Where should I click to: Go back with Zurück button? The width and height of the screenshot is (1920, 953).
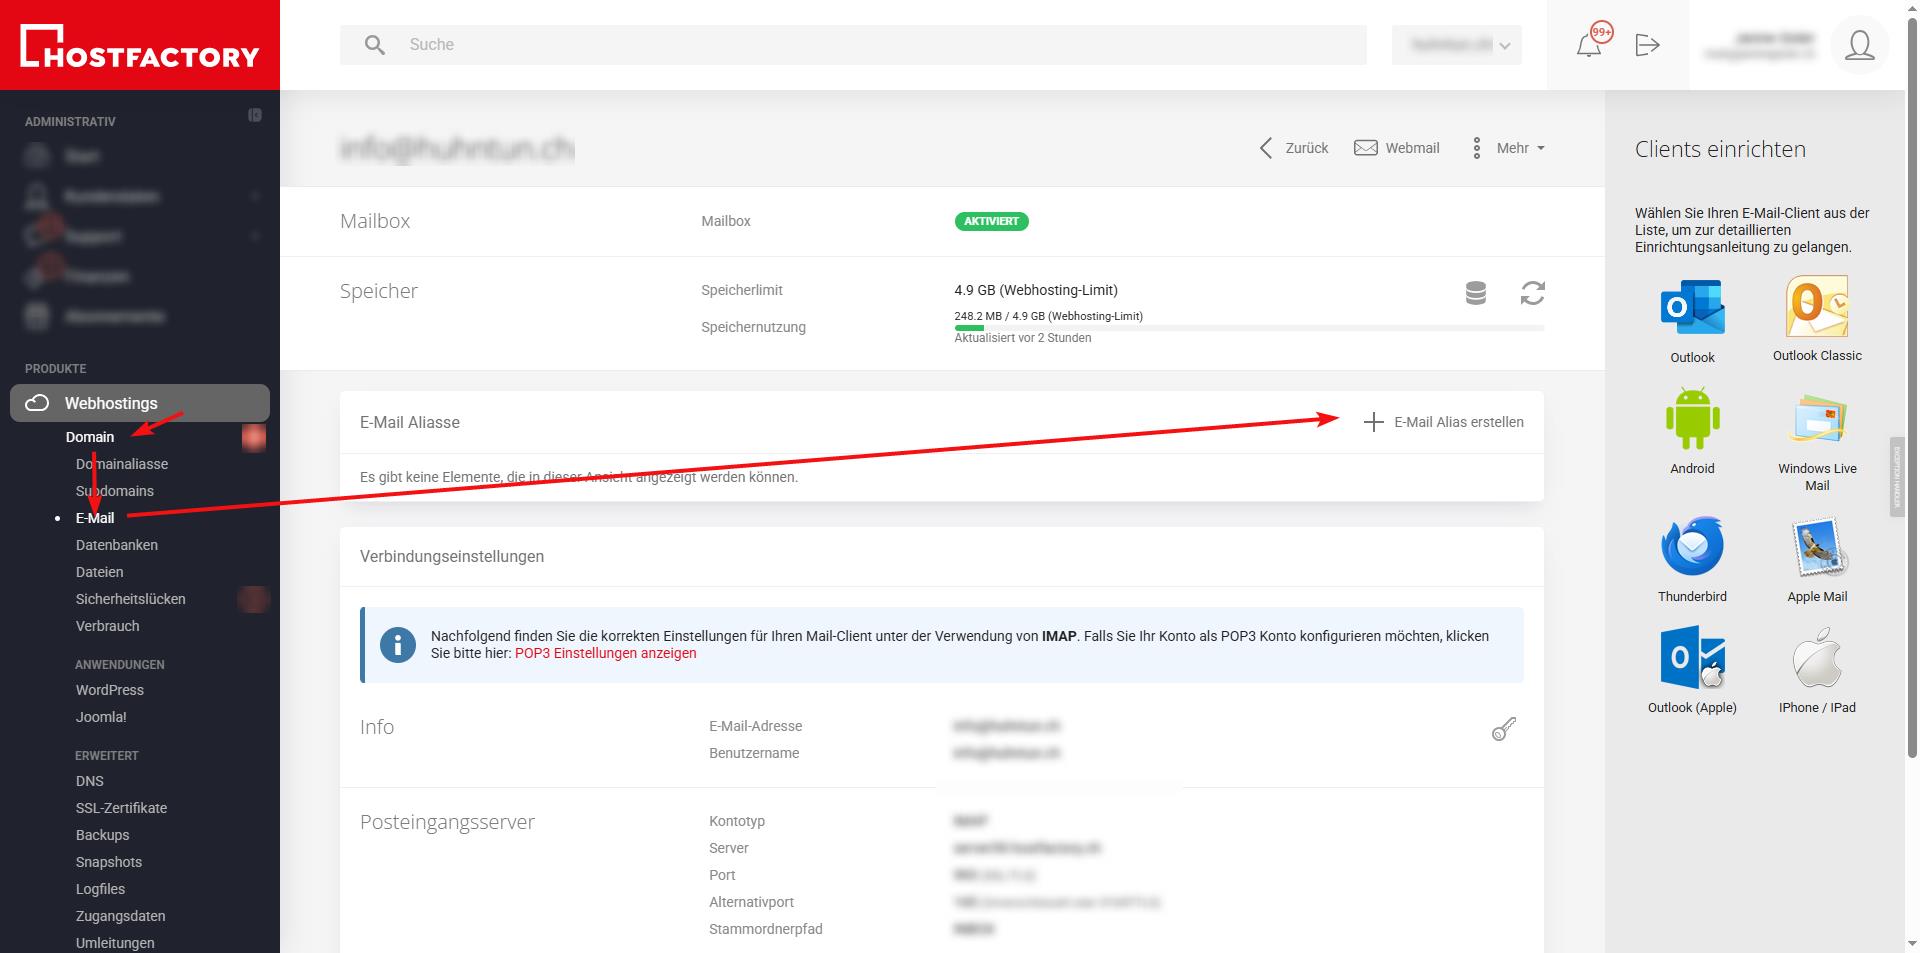1294,148
